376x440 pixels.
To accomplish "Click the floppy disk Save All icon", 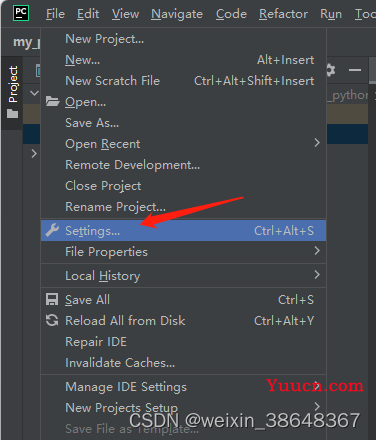I will (52, 299).
